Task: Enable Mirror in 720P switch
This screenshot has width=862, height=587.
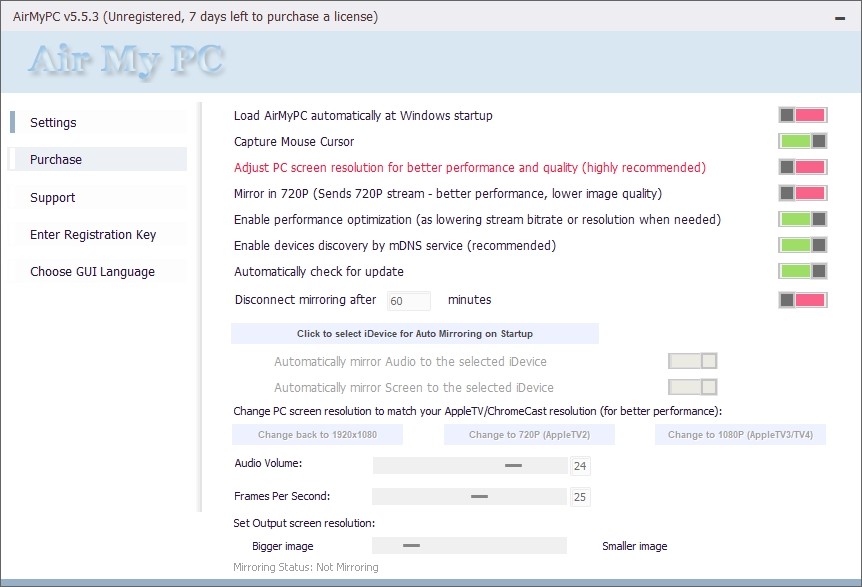Action: coord(803,193)
